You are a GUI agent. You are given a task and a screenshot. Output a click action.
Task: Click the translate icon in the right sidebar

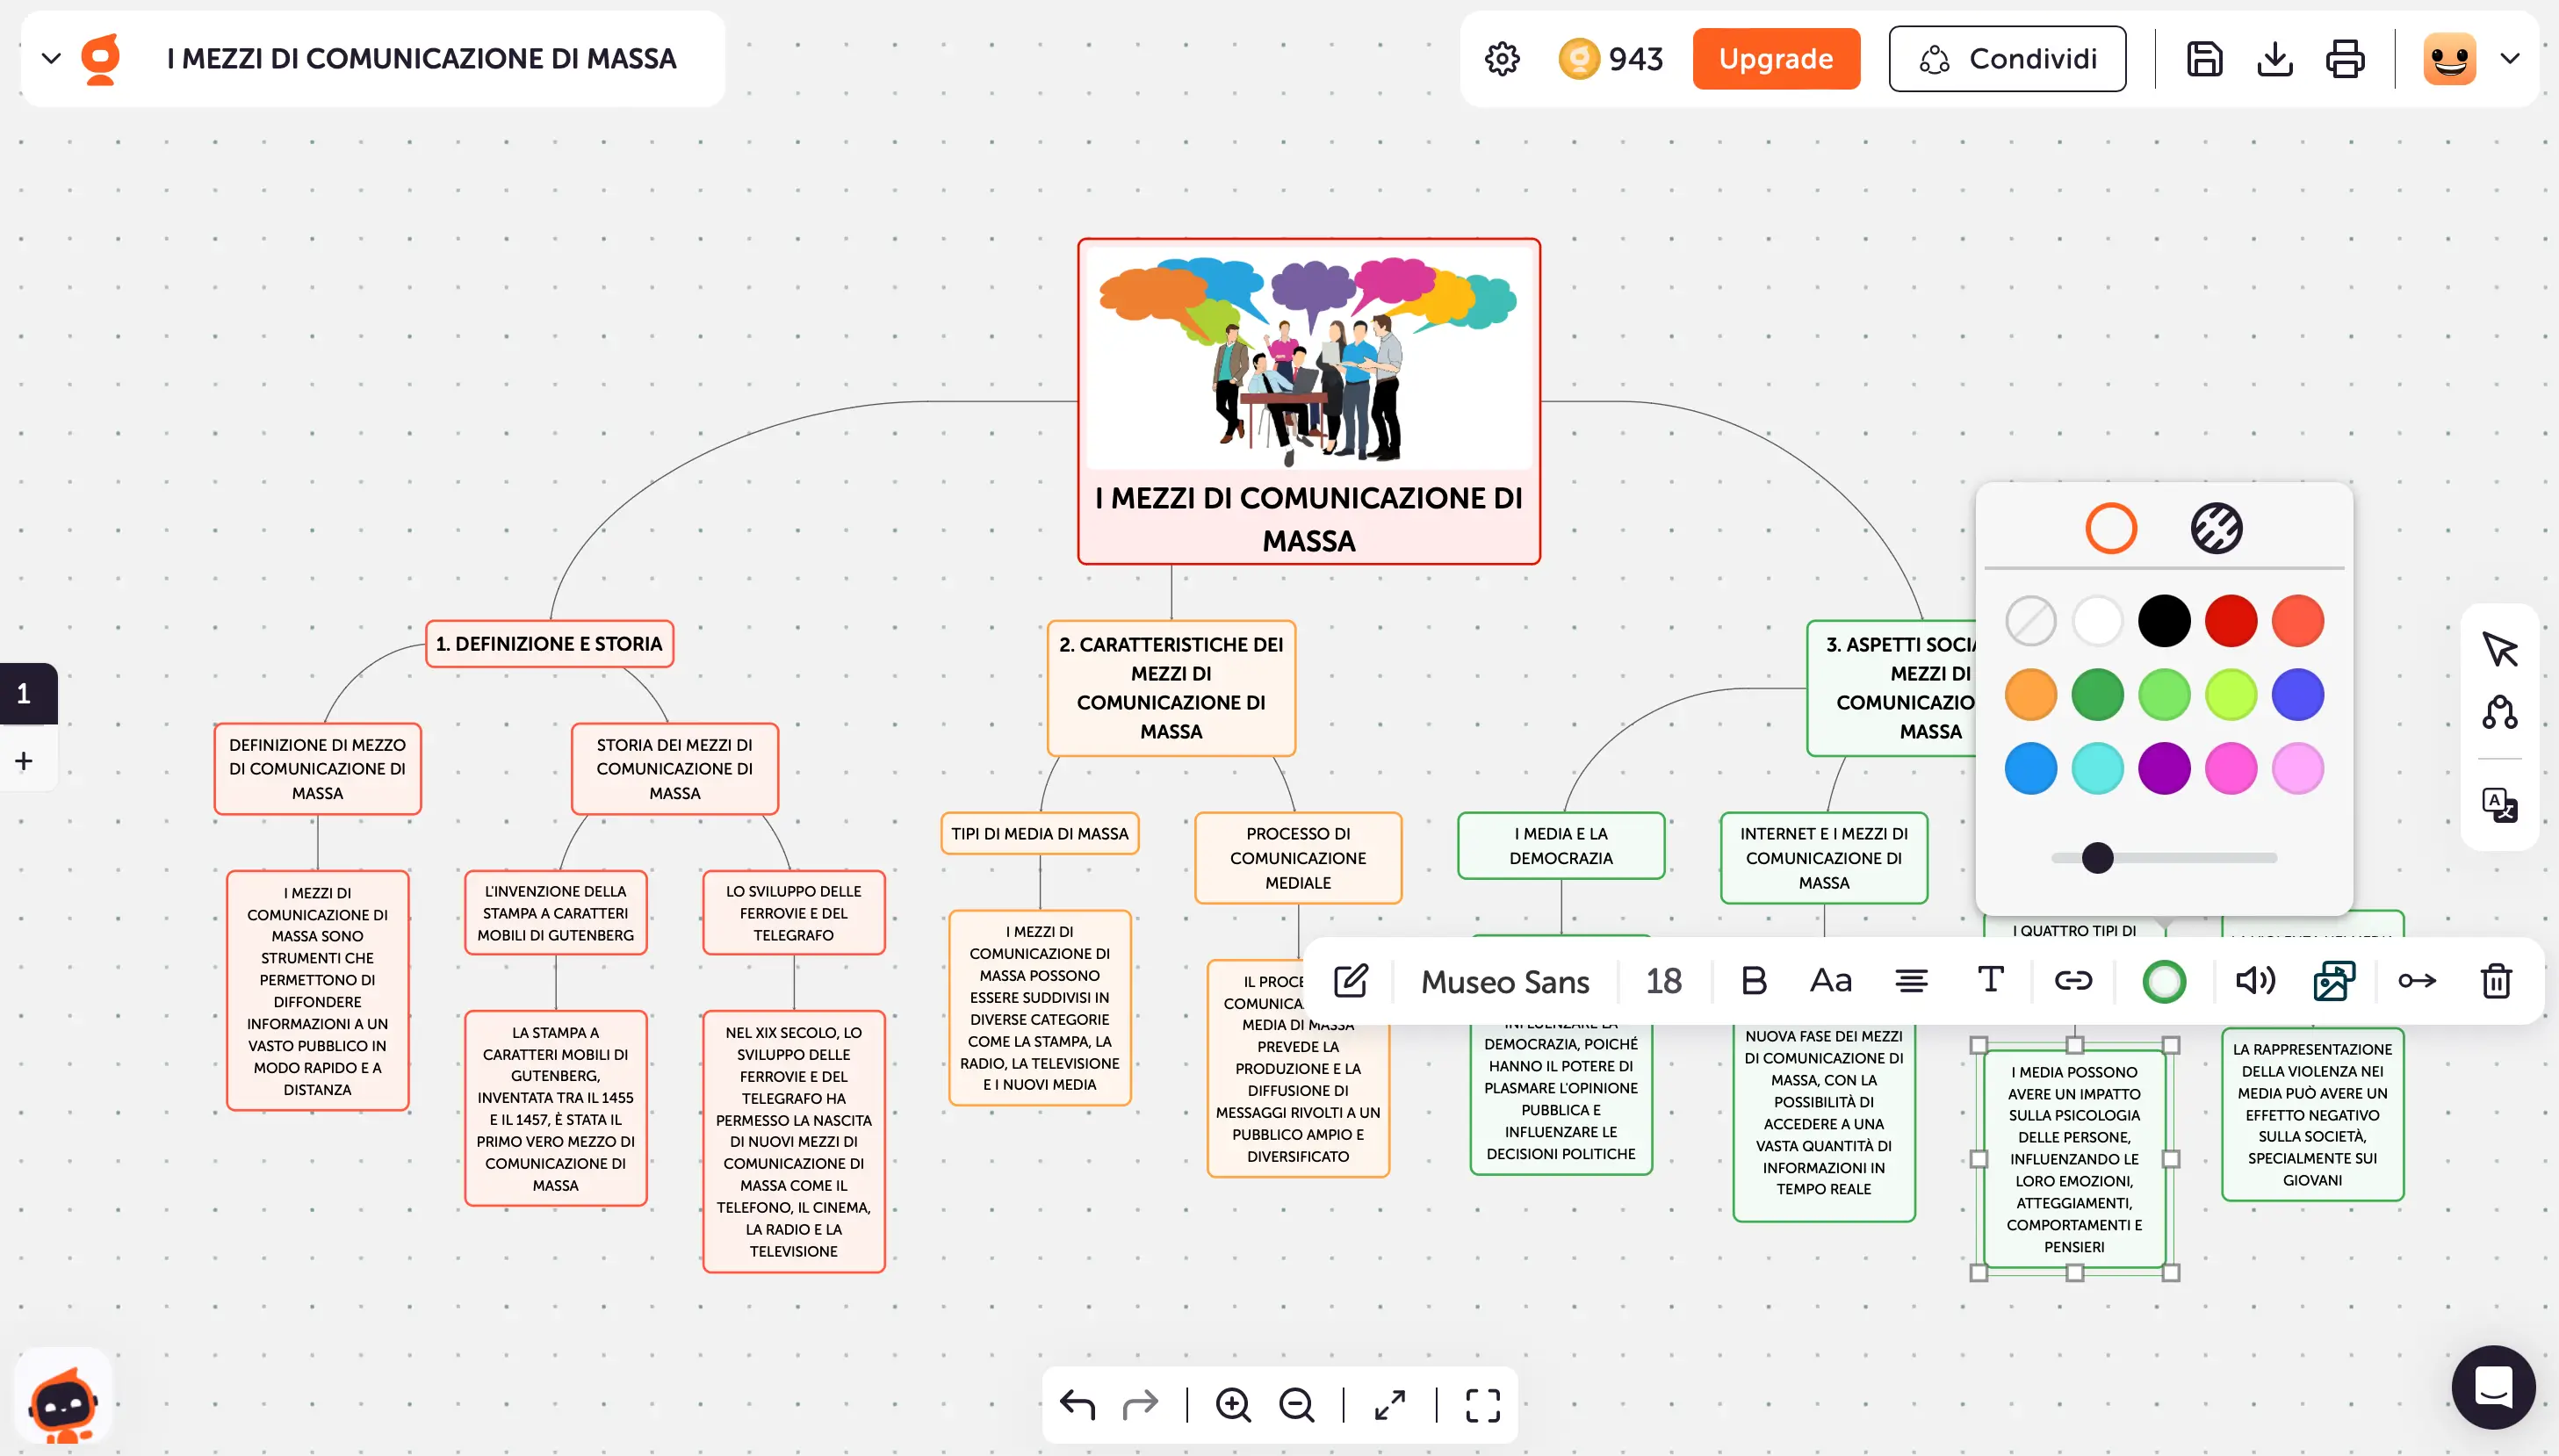point(2499,805)
